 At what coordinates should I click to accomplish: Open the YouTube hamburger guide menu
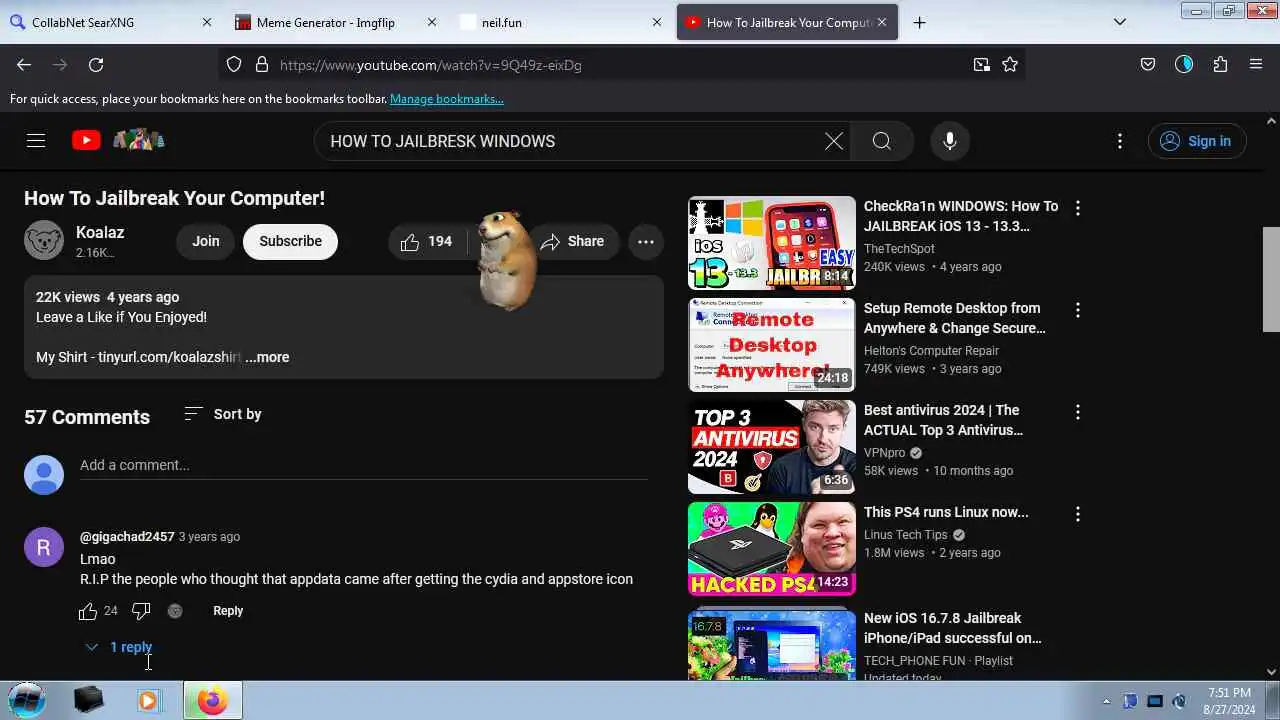tap(36, 141)
